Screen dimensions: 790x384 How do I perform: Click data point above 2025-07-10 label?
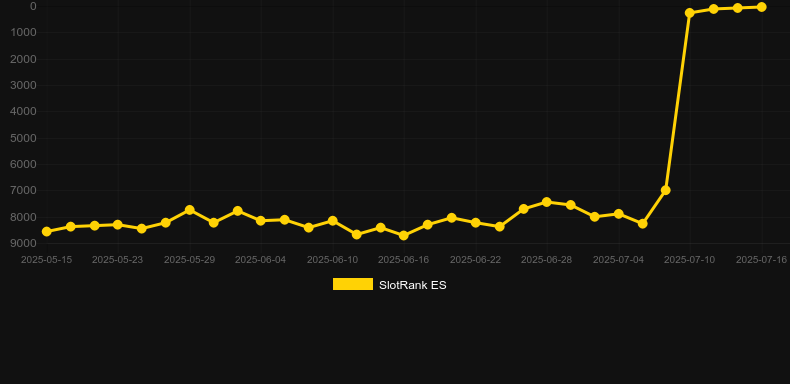(x=690, y=13)
